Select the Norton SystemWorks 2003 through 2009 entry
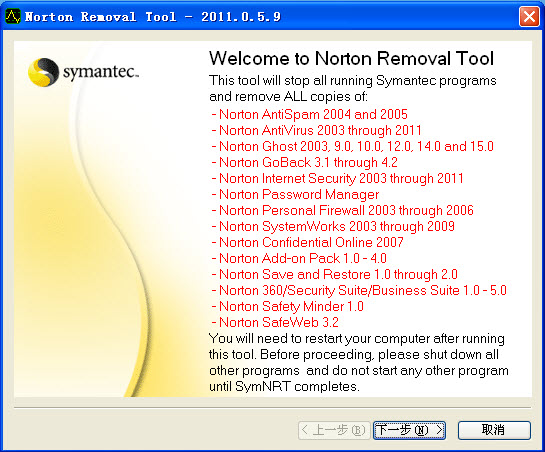Image resolution: width=545 pixels, height=452 pixels. click(333, 226)
